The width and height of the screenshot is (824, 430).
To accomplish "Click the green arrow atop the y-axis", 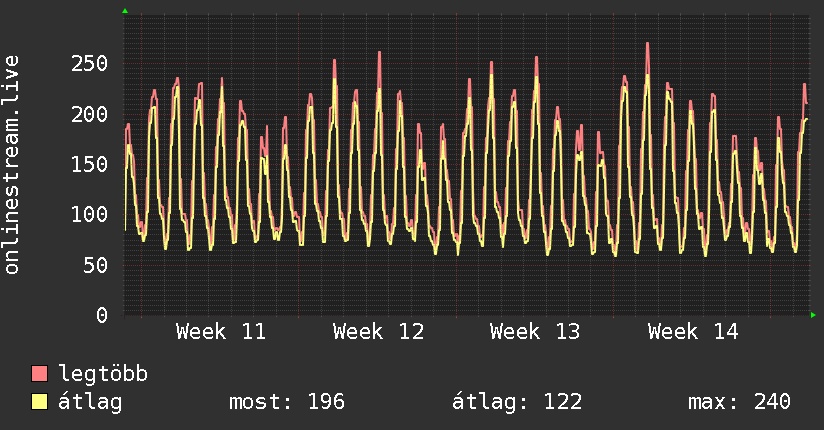I will point(125,11).
